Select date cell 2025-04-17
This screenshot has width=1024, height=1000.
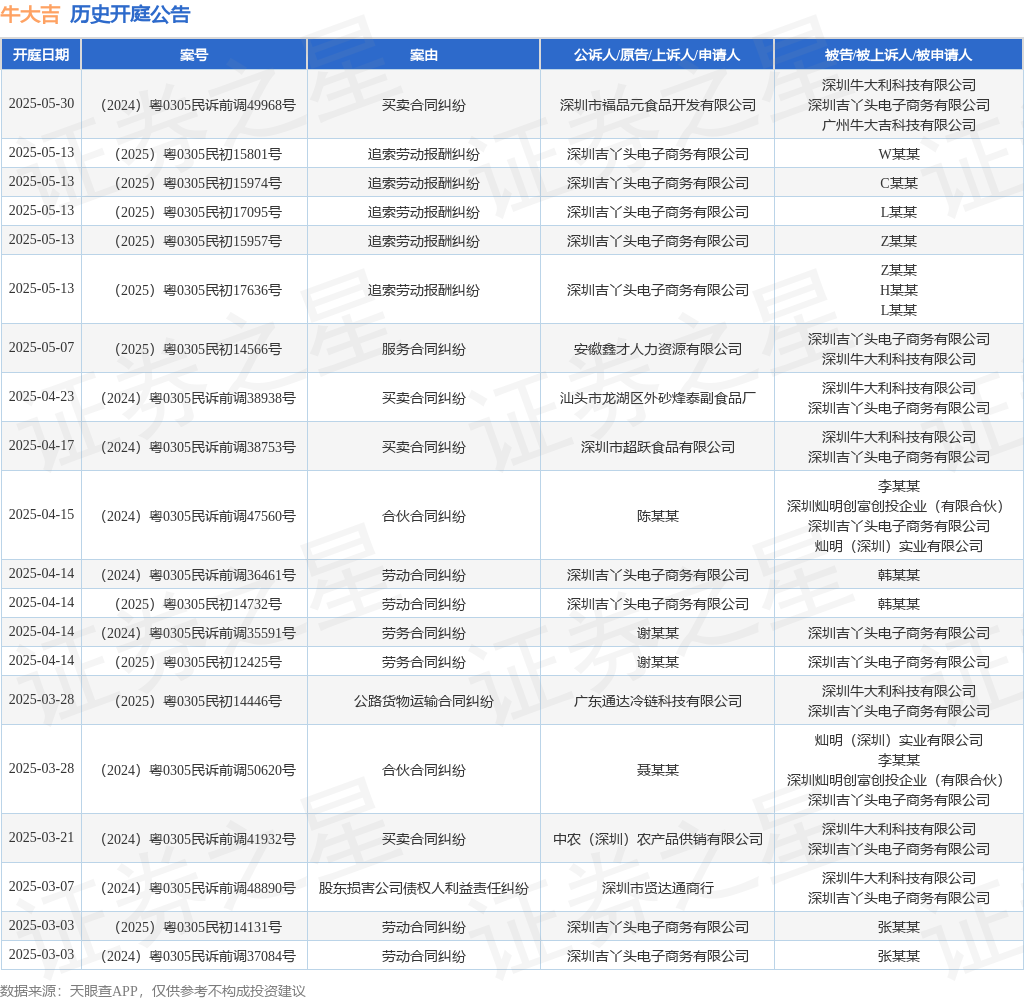[x=41, y=445]
